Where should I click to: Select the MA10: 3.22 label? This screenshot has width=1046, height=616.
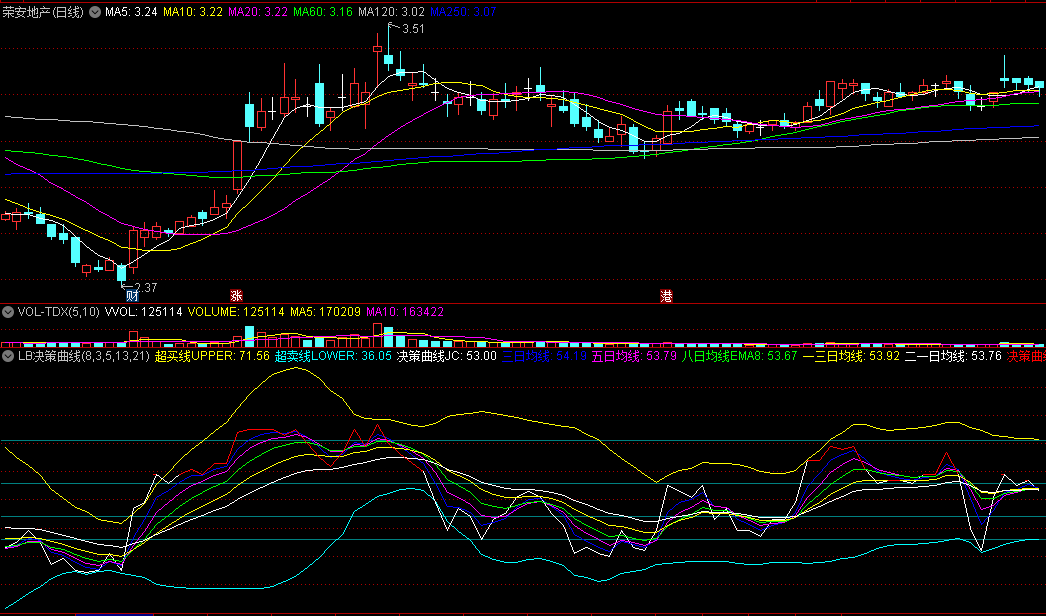click(193, 12)
